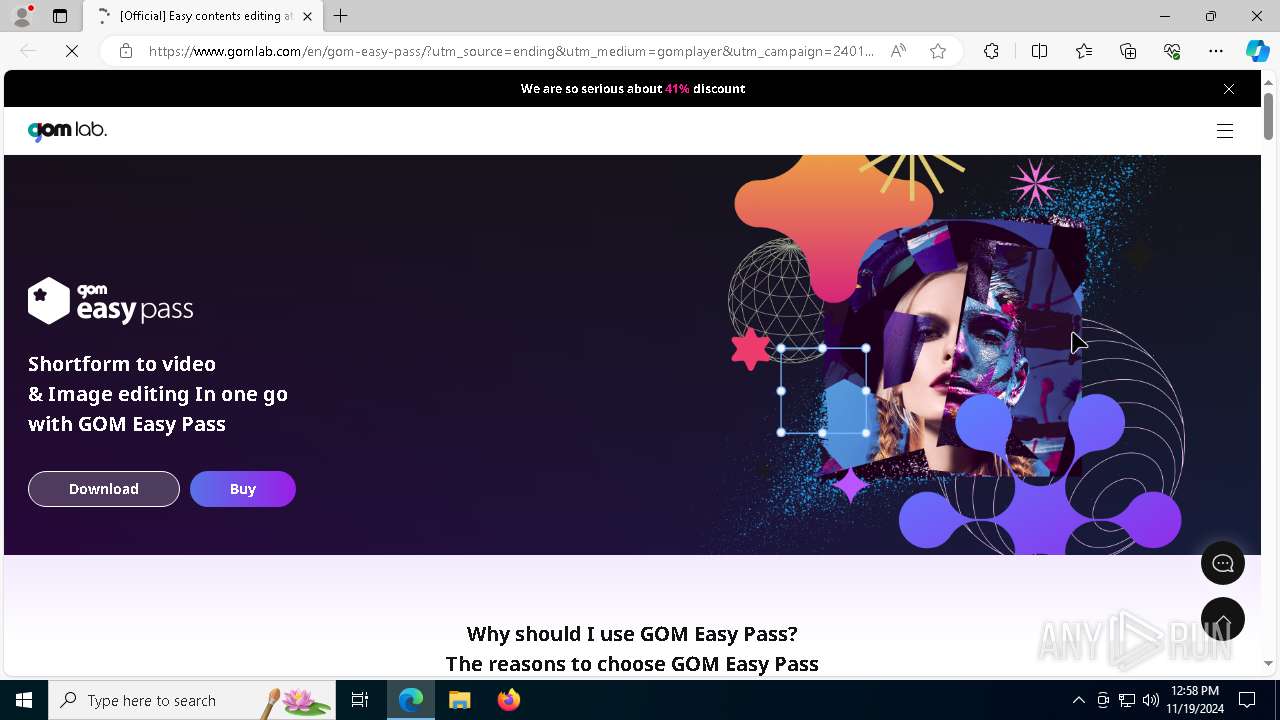
Task: Jump back to top with arrow button
Action: point(1223,619)
